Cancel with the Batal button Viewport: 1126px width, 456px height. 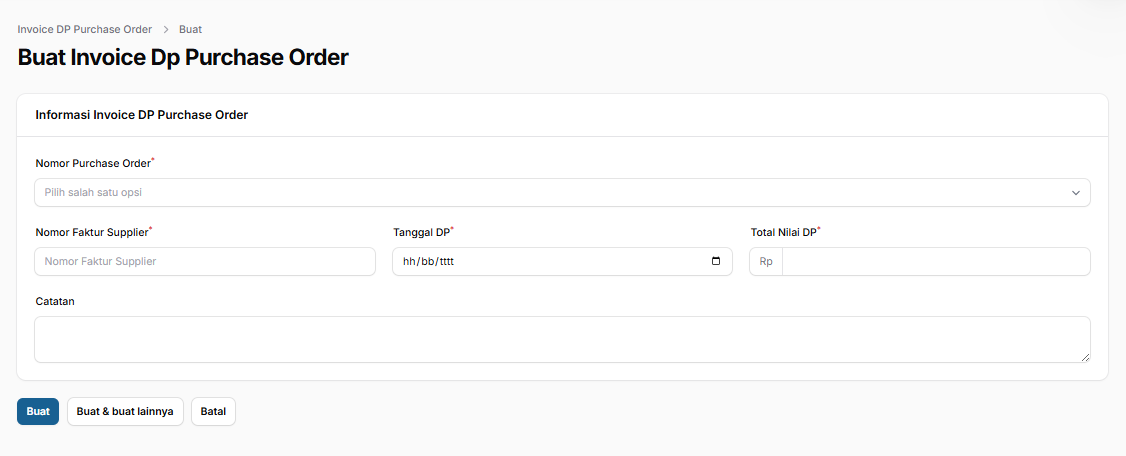(213, 411)
